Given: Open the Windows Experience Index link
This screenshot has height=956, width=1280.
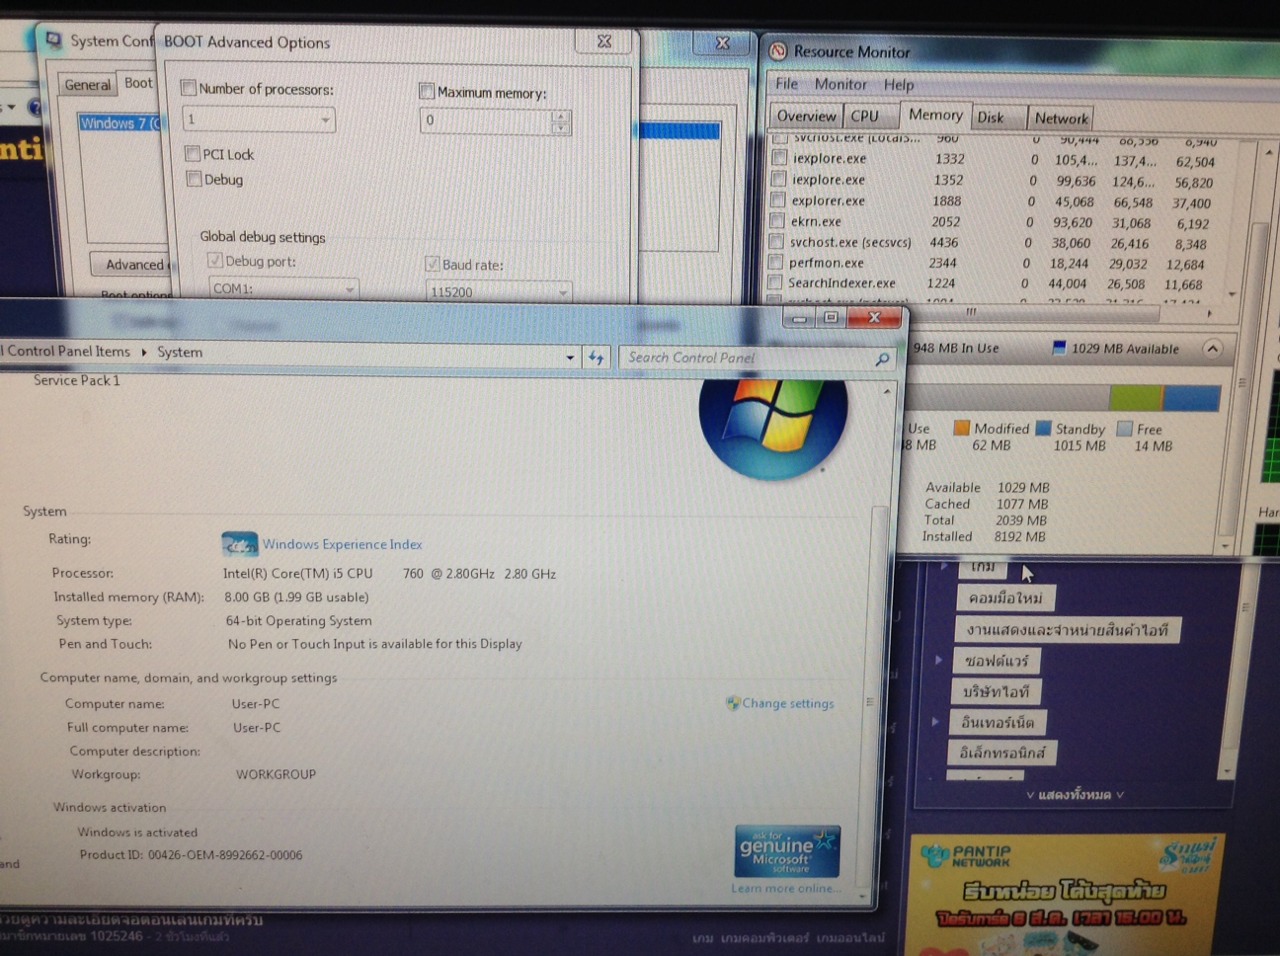Looking at the screenshot, I should (x=342, y=544).
